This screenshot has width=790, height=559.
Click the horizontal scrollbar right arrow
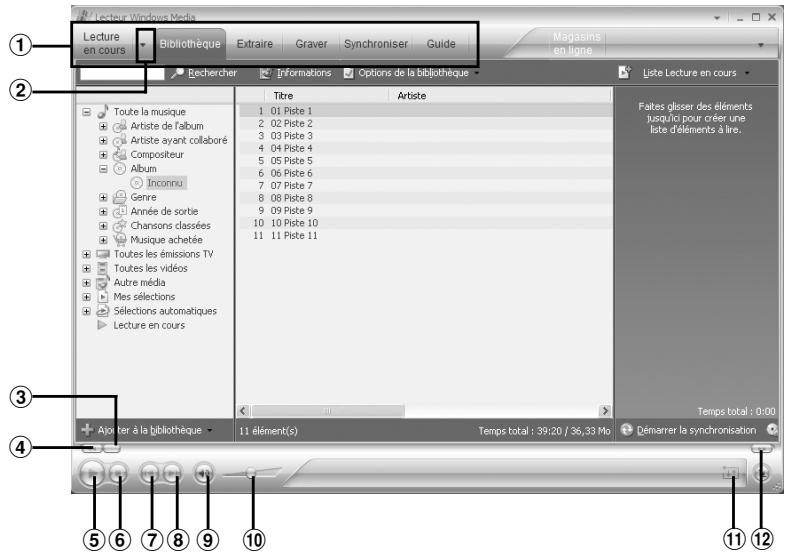pyautogui.click(x=605, y=411)
